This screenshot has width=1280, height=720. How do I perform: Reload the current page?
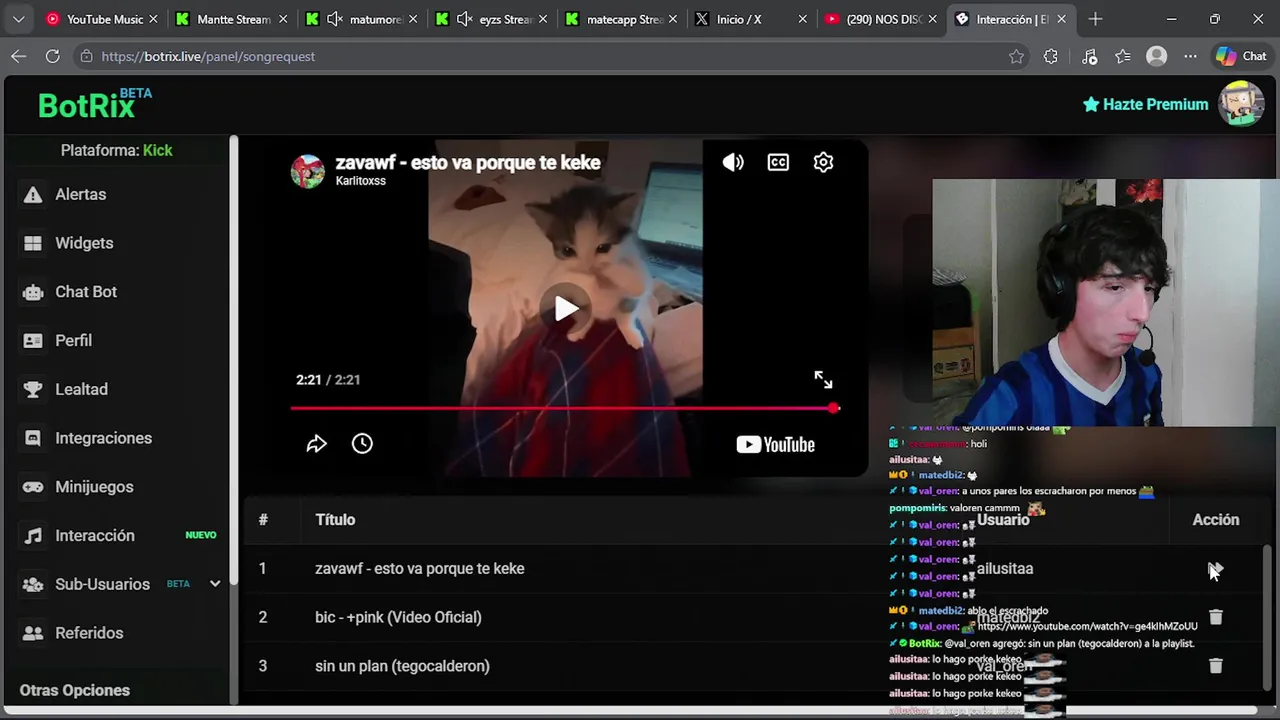point(52,56)
